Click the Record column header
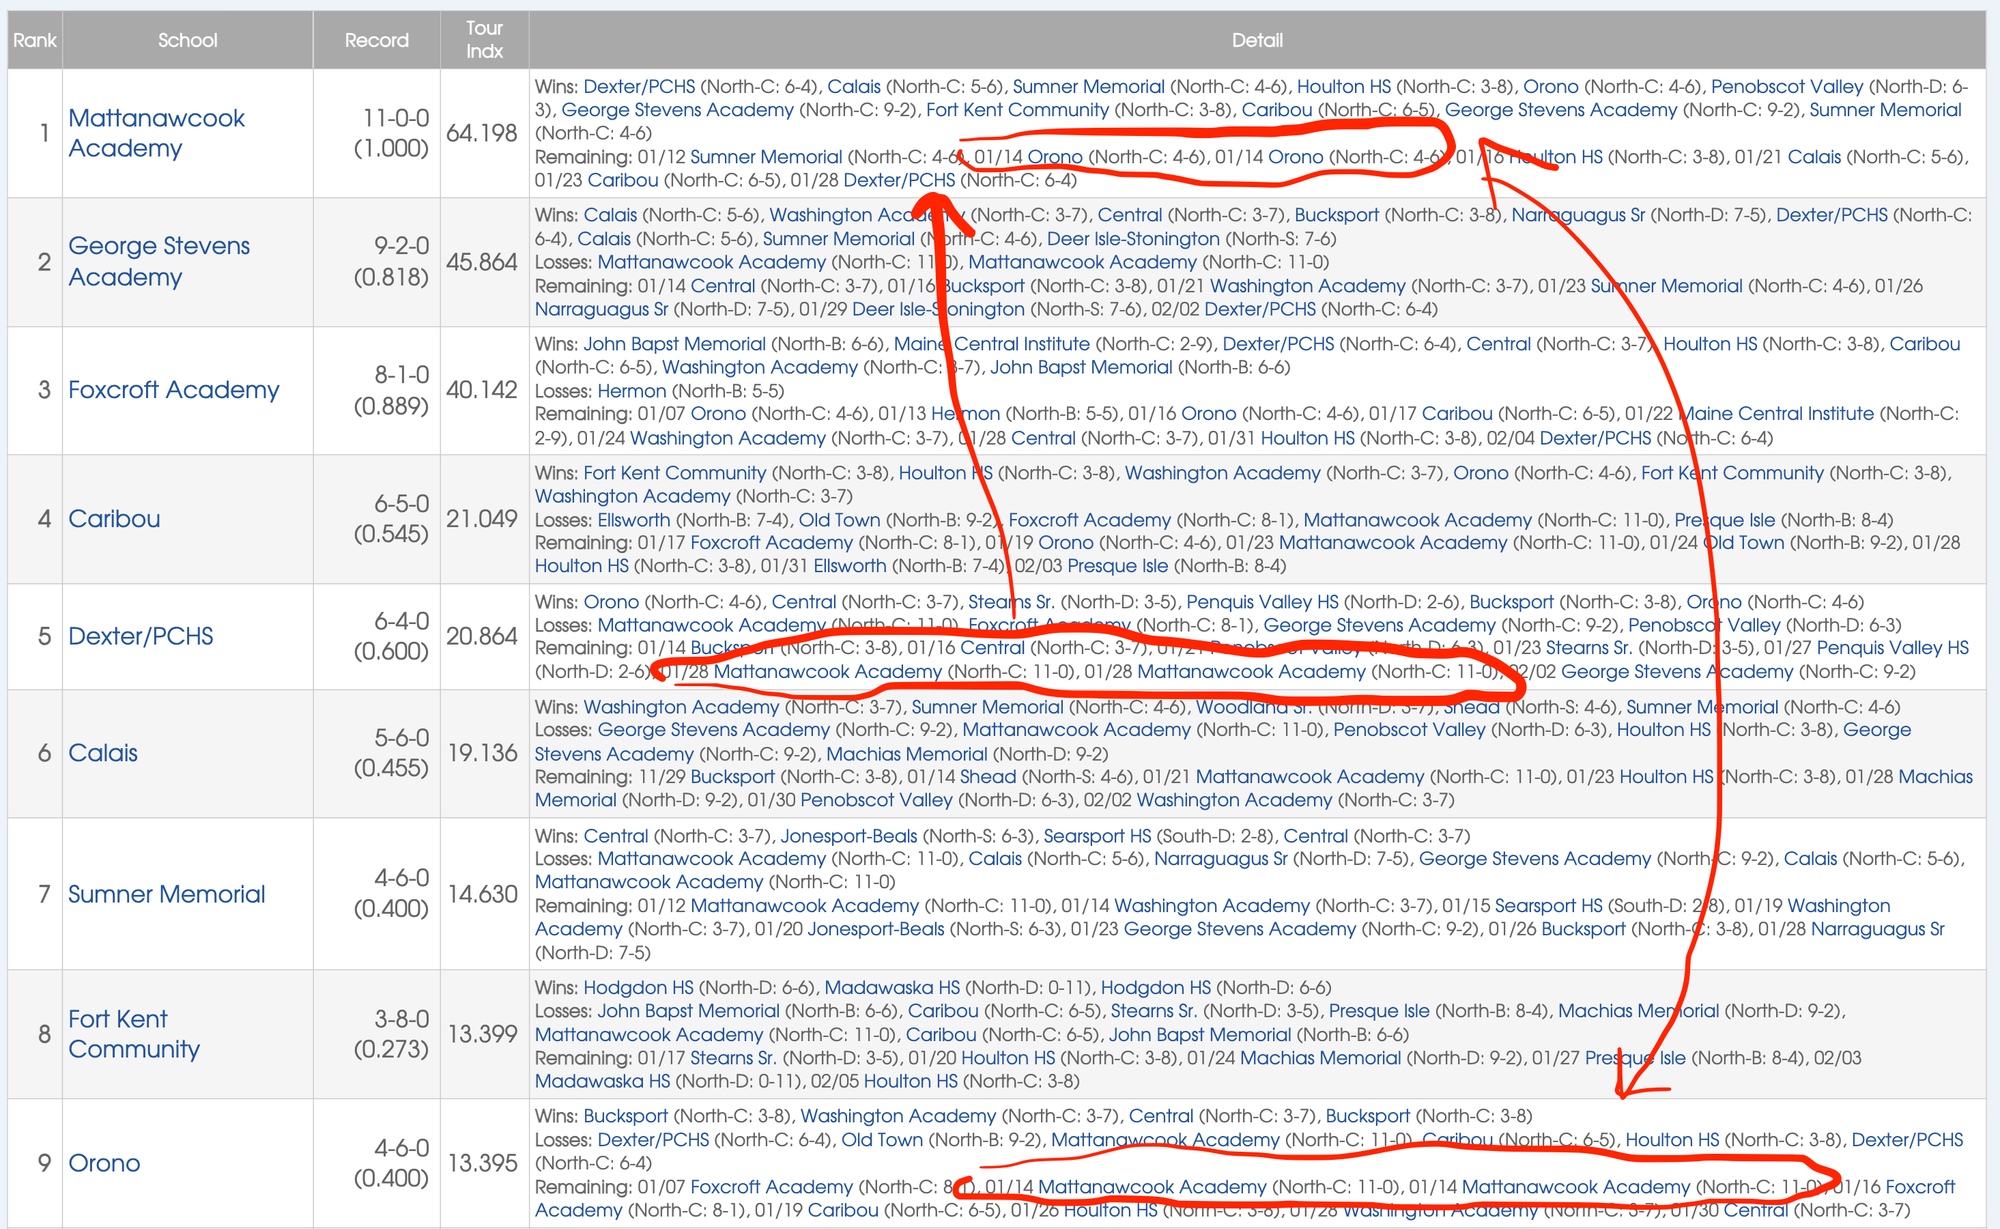The image size is (2000, 1229). point(376,40)
